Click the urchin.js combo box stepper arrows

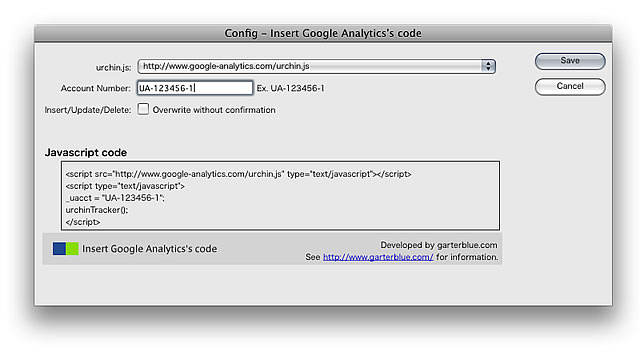(x=488, y=66)
